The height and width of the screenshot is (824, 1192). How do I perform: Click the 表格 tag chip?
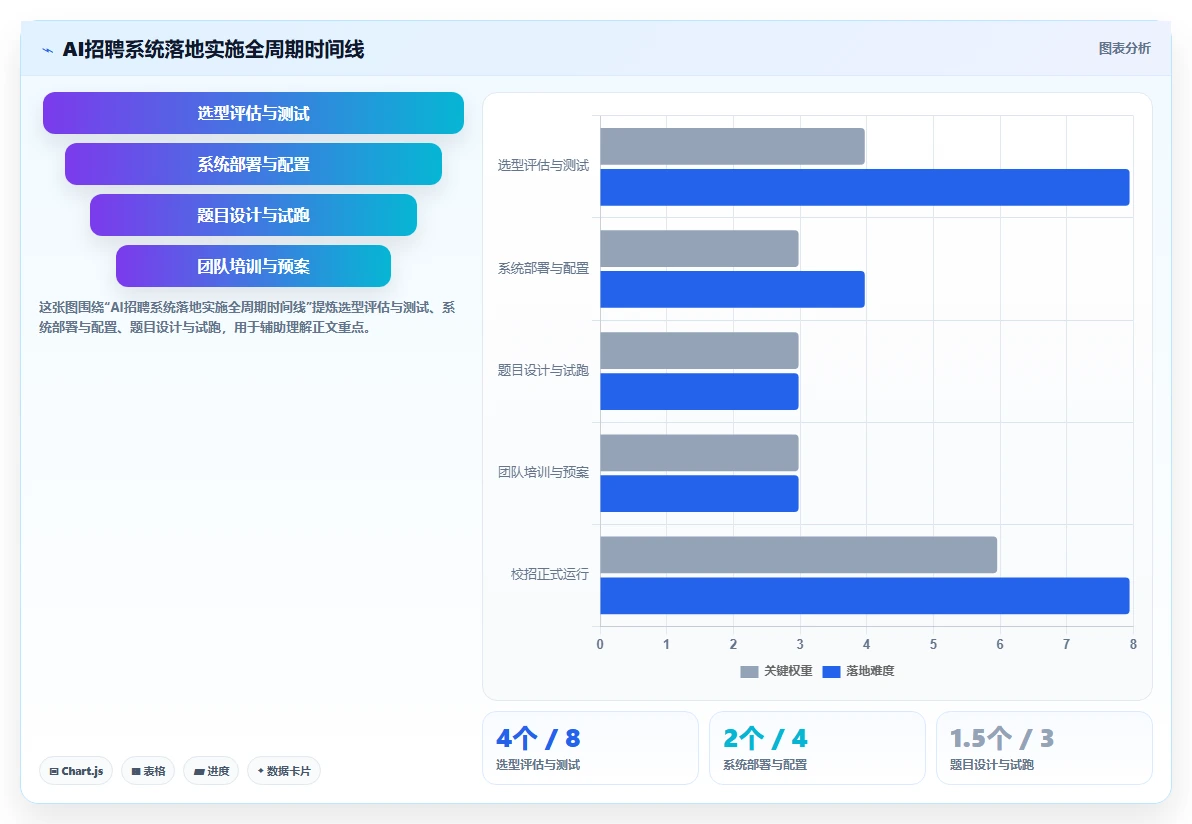(148, 771)
